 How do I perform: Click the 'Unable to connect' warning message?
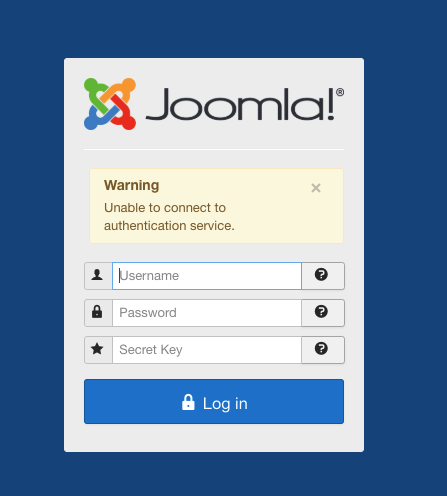[169, 217]
